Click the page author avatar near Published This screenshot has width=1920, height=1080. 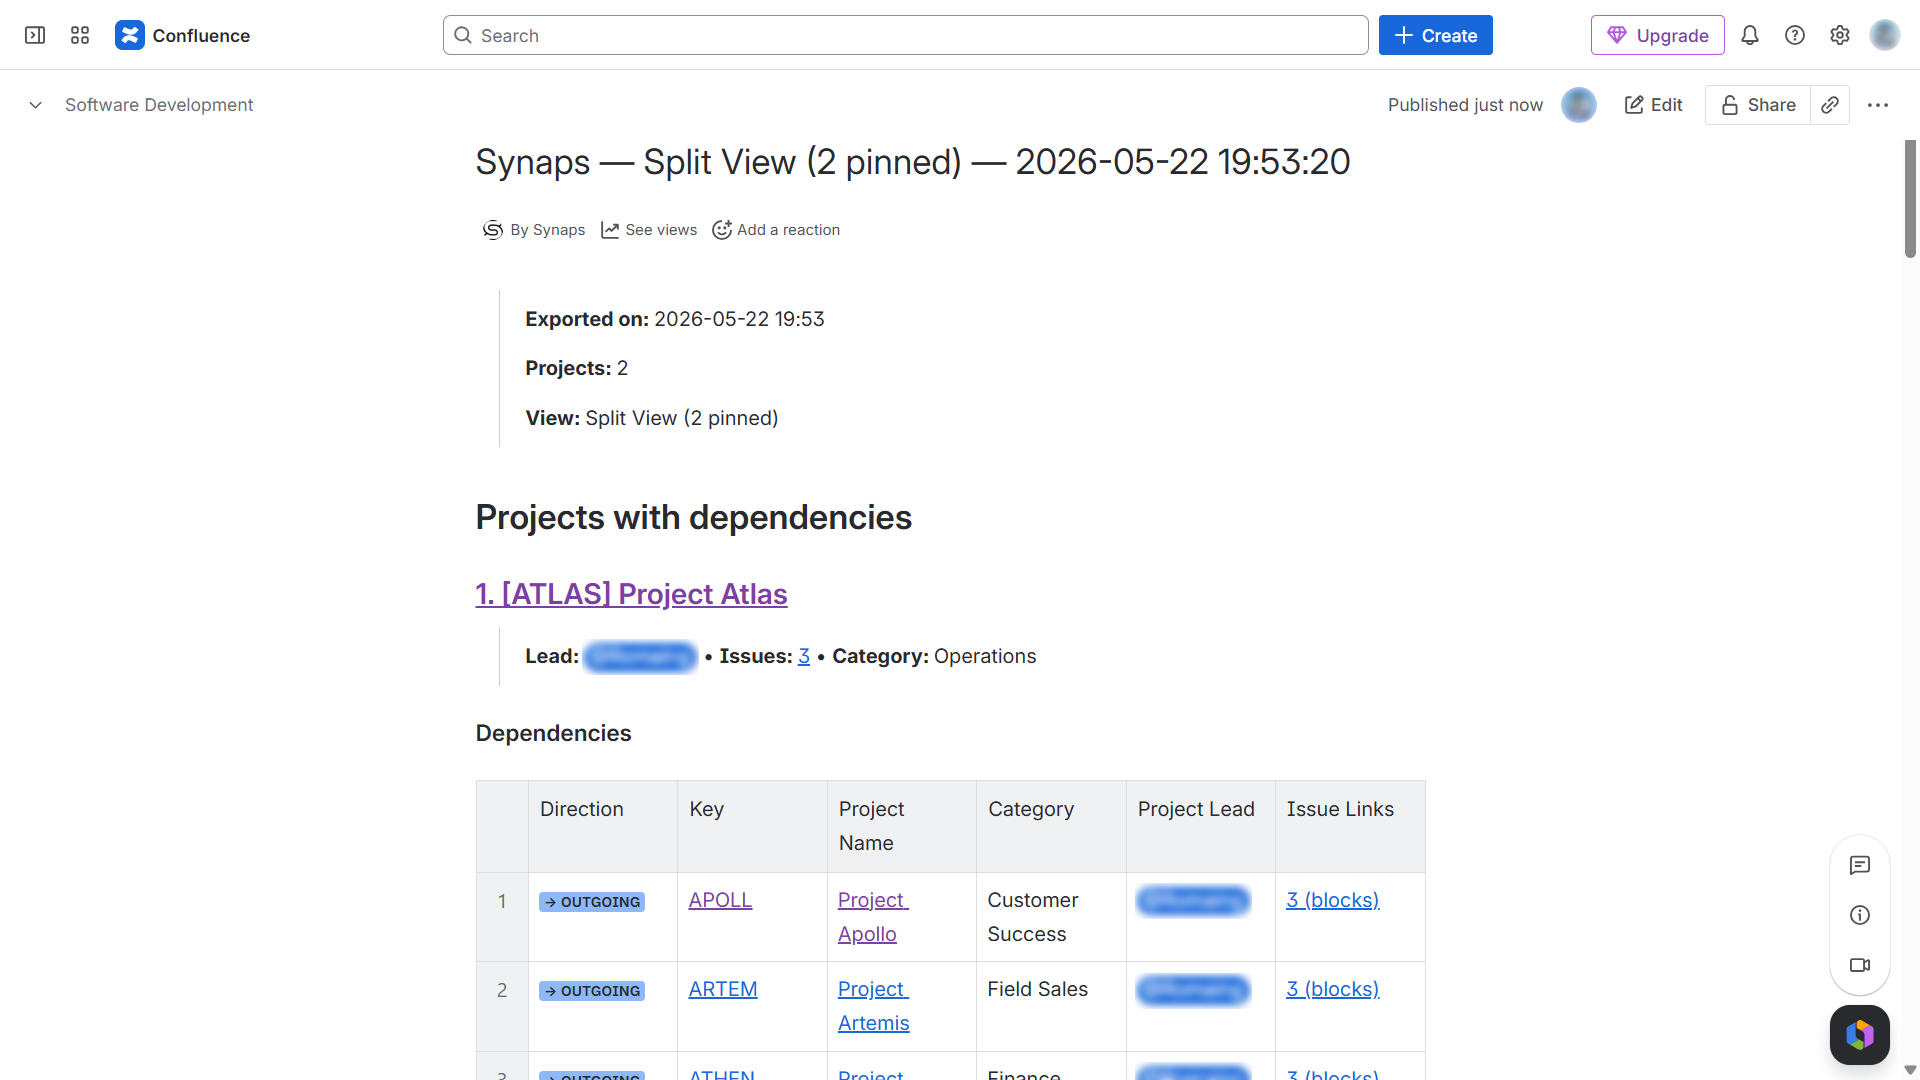click(1579, 105)
